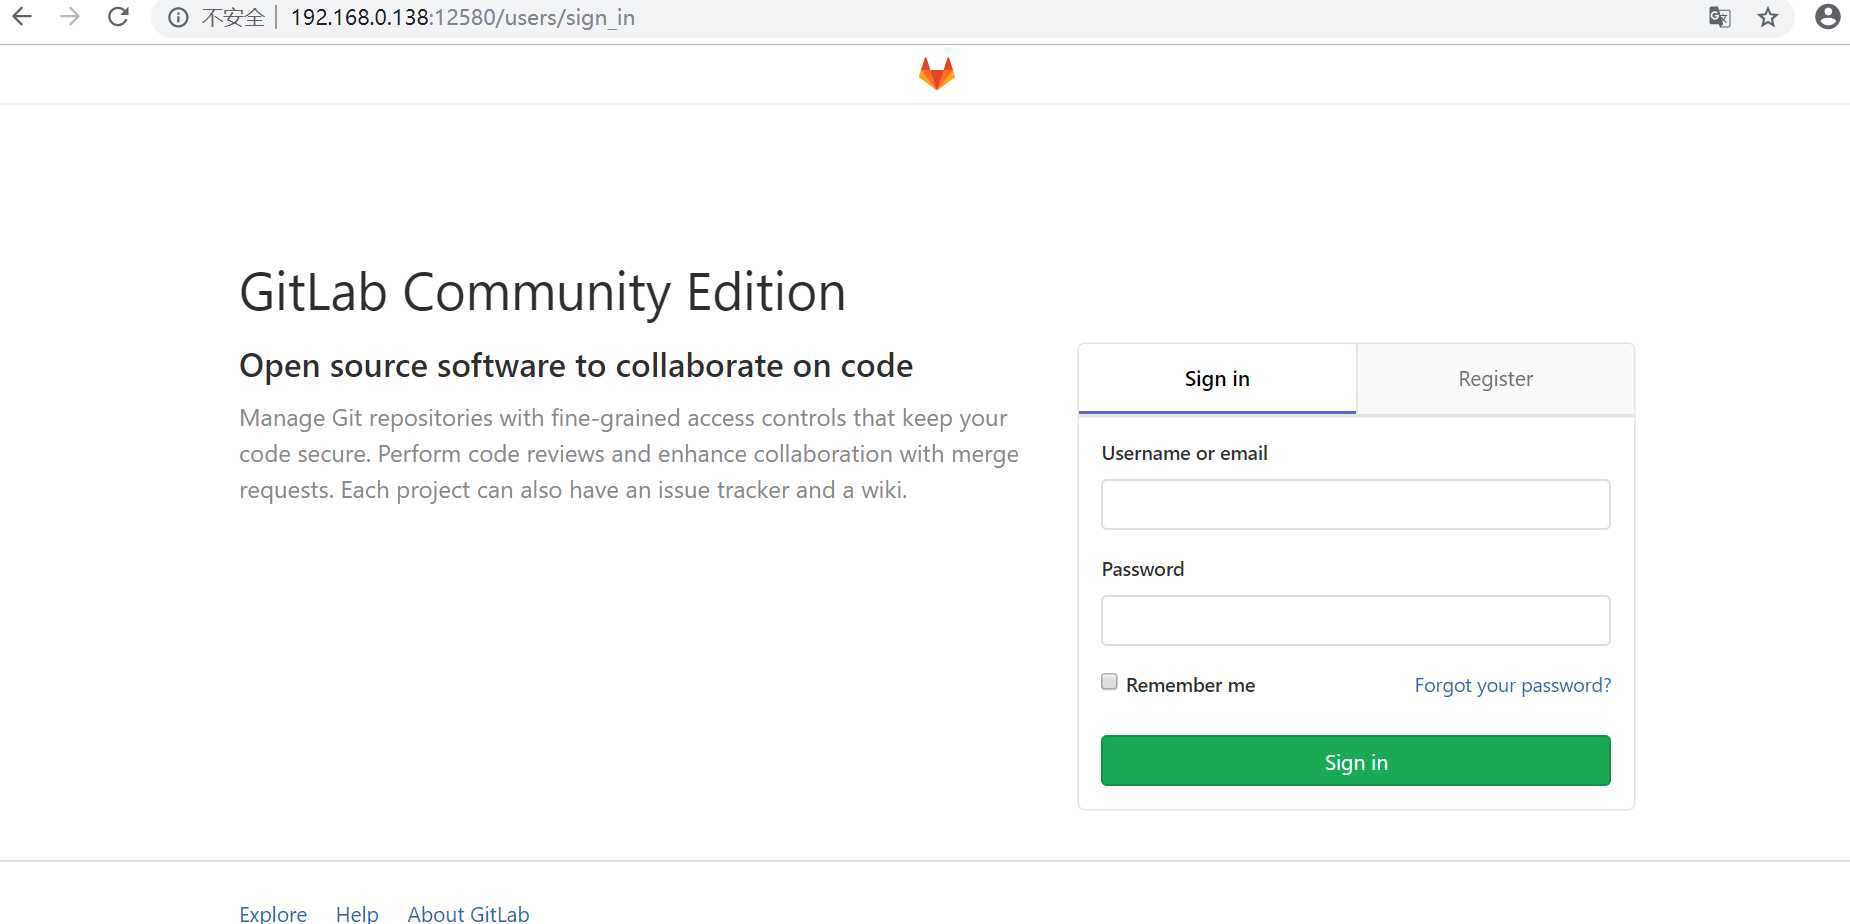The image size is (1850, 924).
Task: Click the browser forward arrow
Action: point(70,17)
